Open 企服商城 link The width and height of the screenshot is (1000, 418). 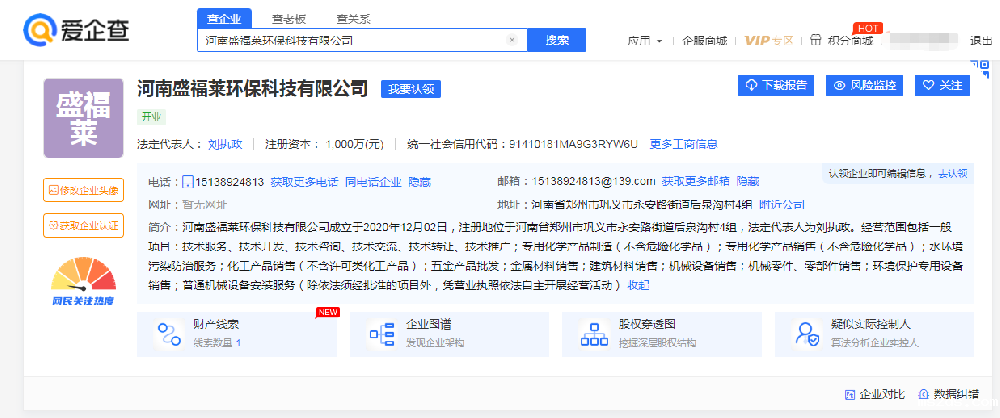(x=705, y=40)
